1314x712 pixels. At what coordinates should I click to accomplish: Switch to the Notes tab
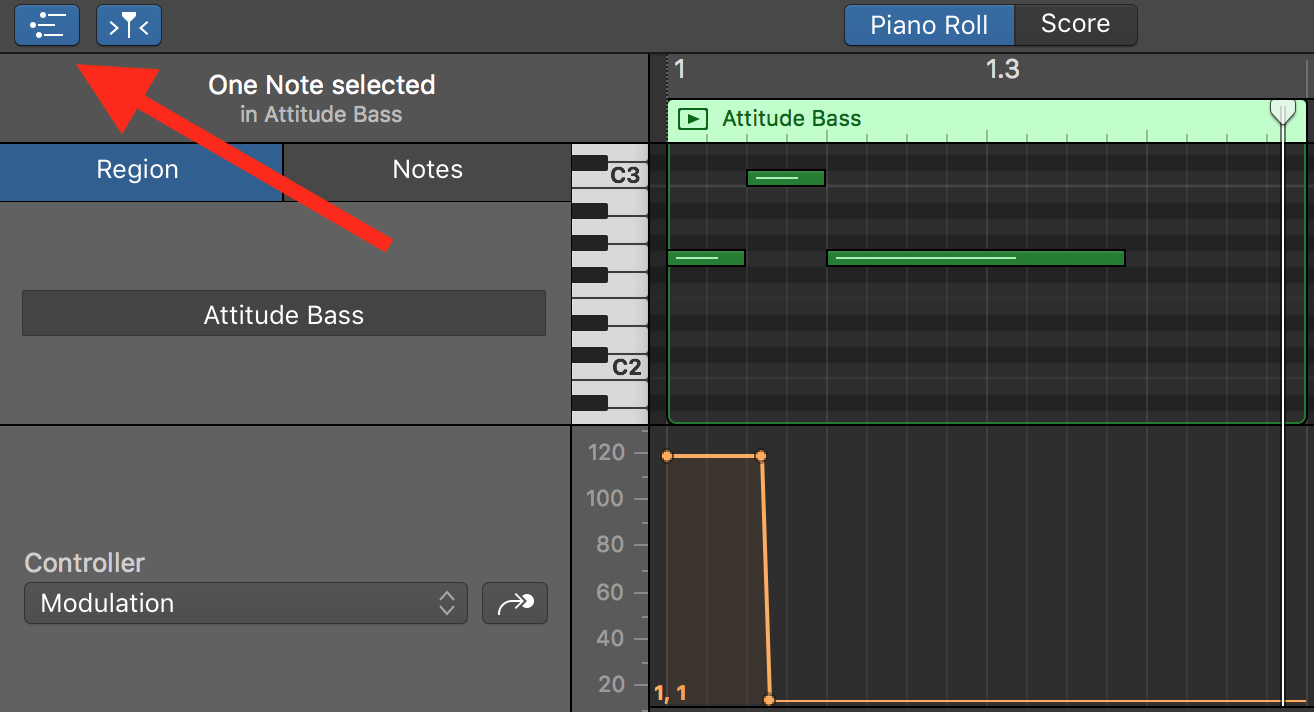click(x=427, y=169)
